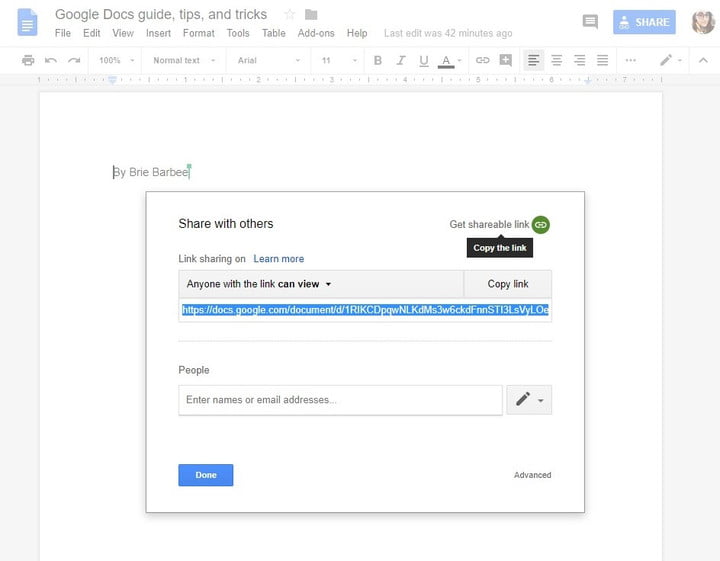The image size is (720, 561).
Task: Open the Tools menu
Action: (238, 33)
